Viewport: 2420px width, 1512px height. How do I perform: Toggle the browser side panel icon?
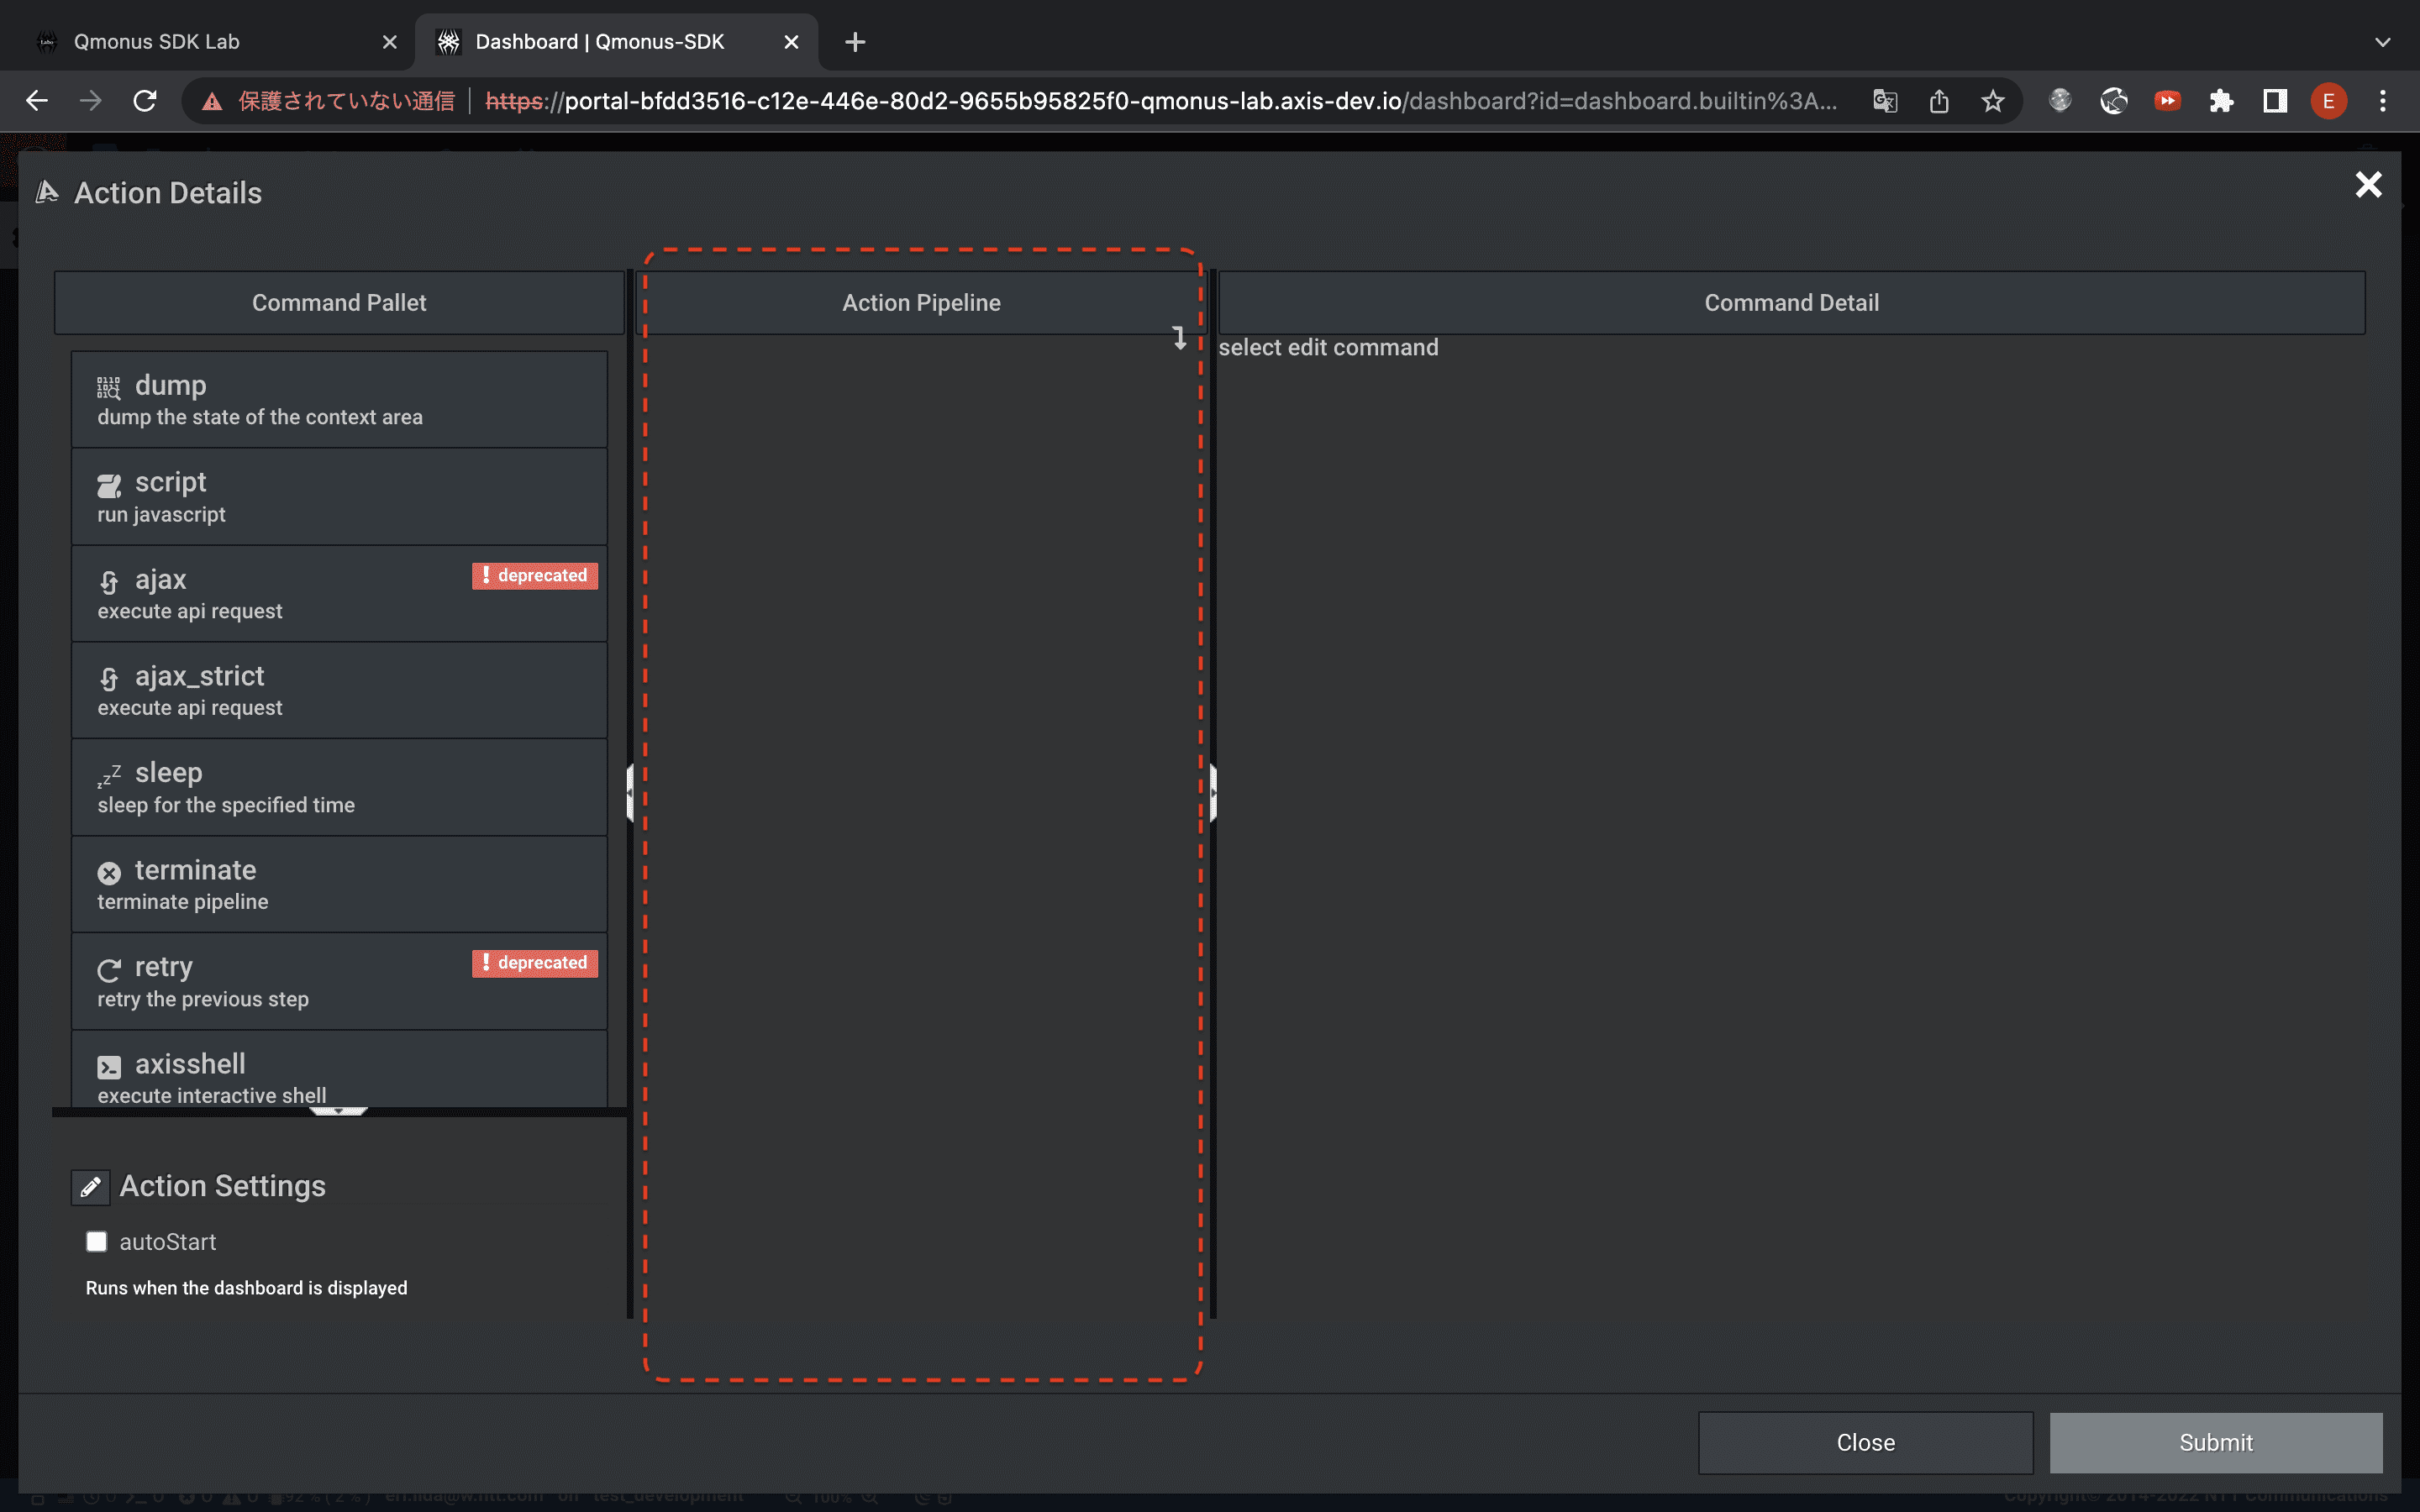point(2275,101)
